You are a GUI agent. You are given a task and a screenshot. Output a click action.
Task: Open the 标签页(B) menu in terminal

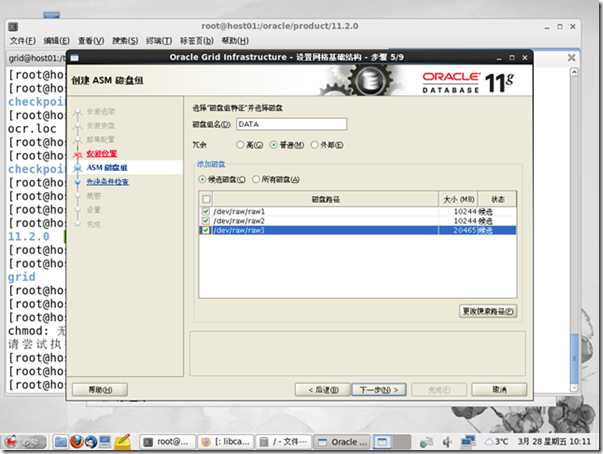[x=197, y=41]
